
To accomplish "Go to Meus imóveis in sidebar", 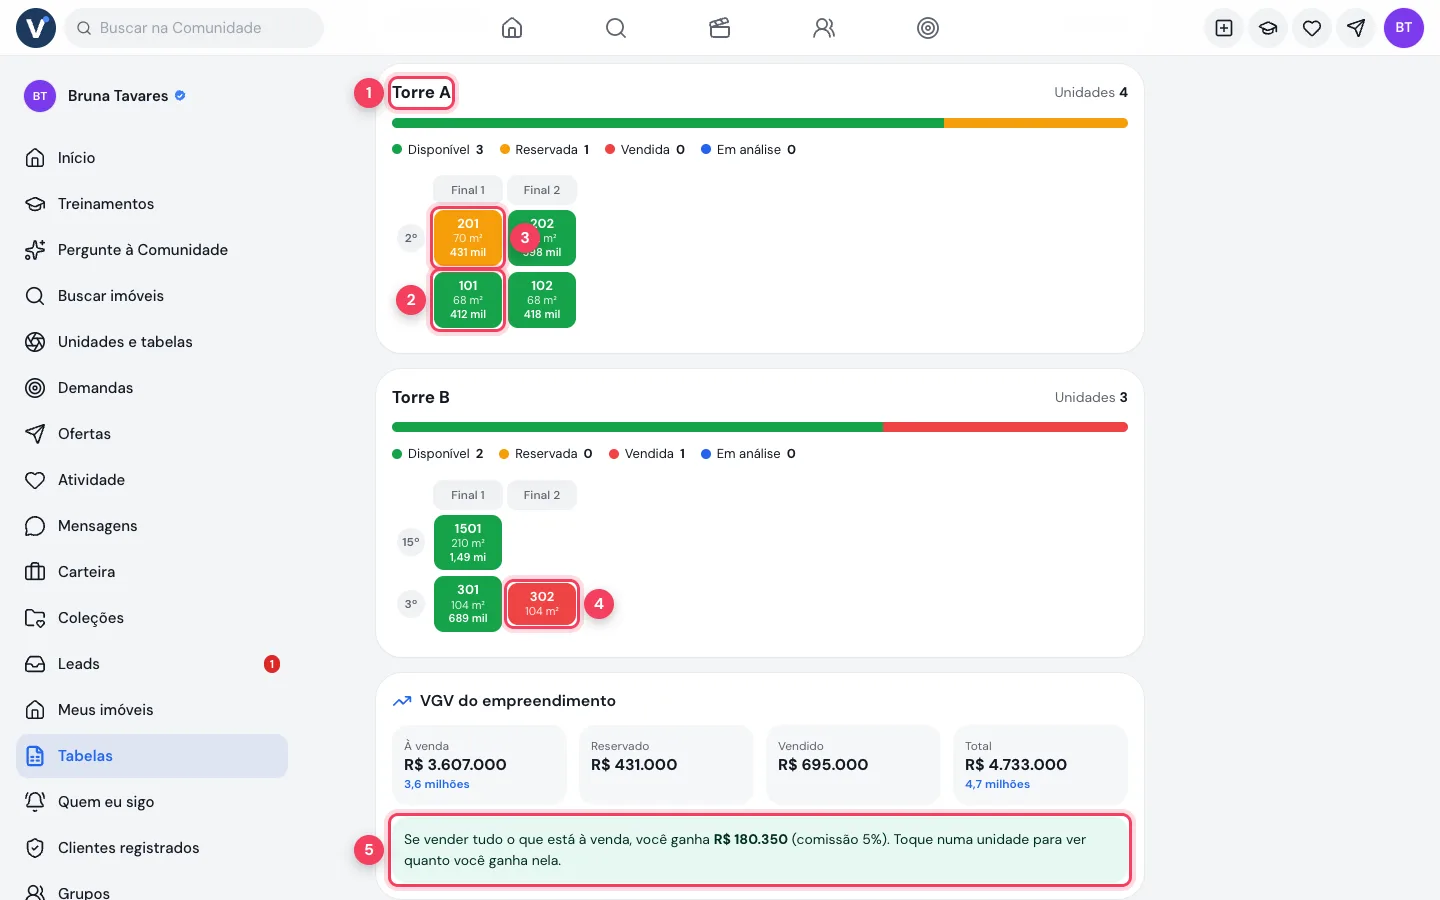I will click(x=152, y=710).
